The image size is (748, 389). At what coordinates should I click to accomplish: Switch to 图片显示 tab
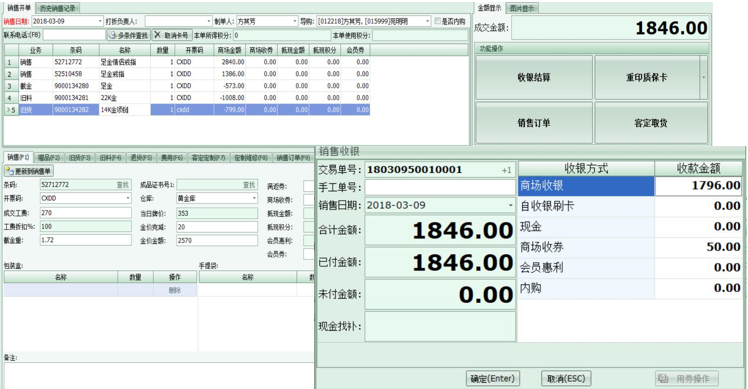(522, 9)
